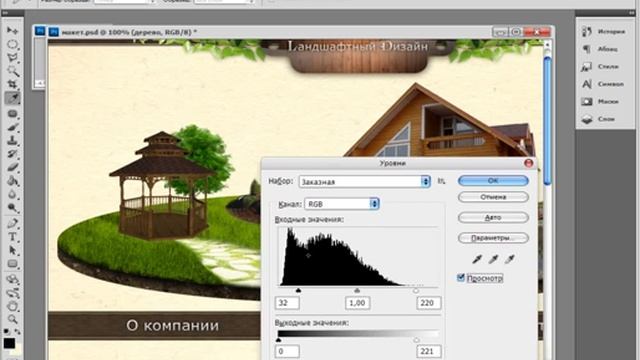The image size is (640, 360).
Task: Open the Канал RGB channel dropdown
Action: click(x=342, y=204)
